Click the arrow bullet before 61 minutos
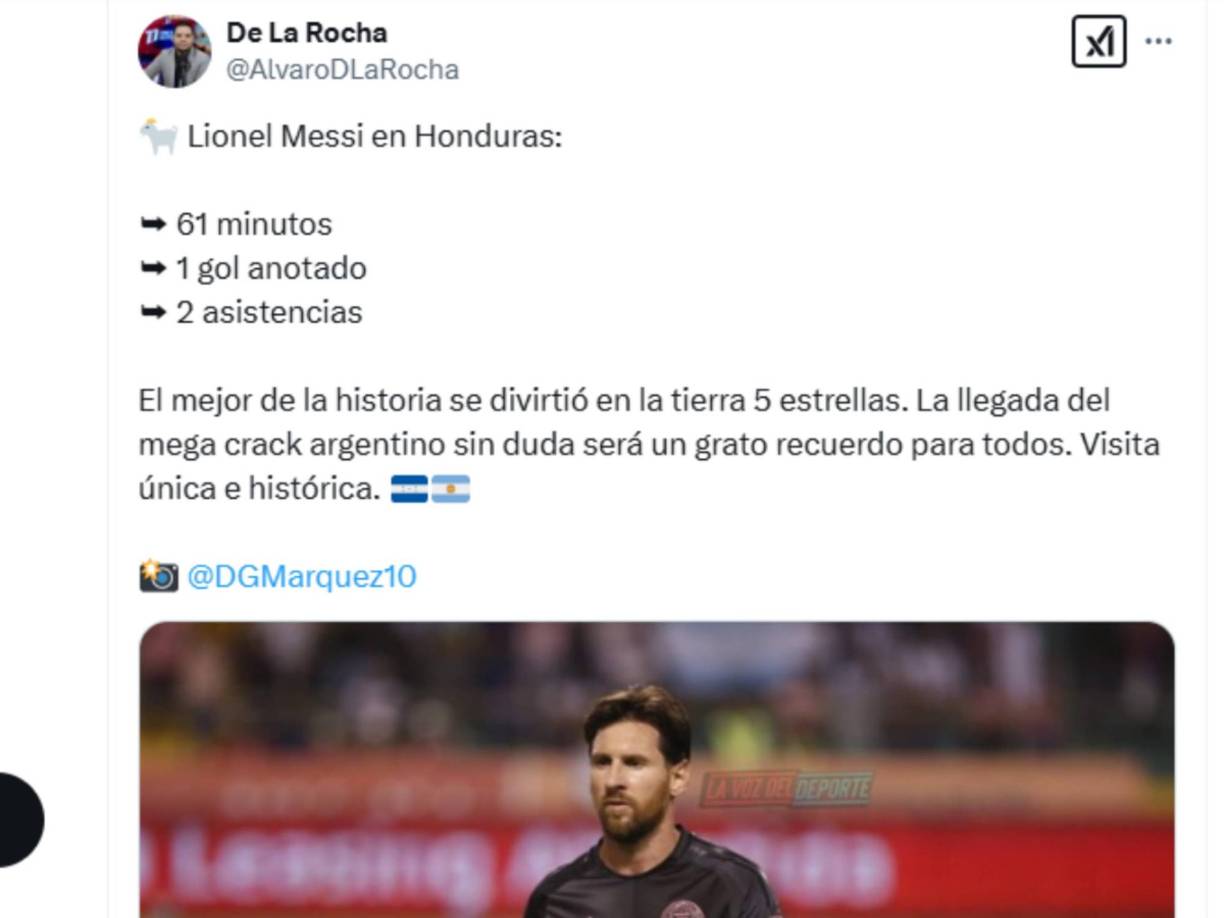Image resolution: width=1224 pixels, height=918 pixels. (153, 225)
